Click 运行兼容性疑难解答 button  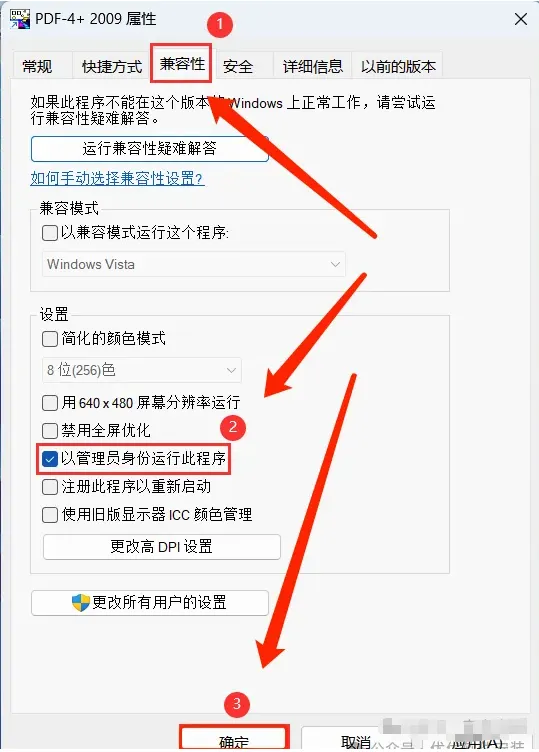pos(150,149)
